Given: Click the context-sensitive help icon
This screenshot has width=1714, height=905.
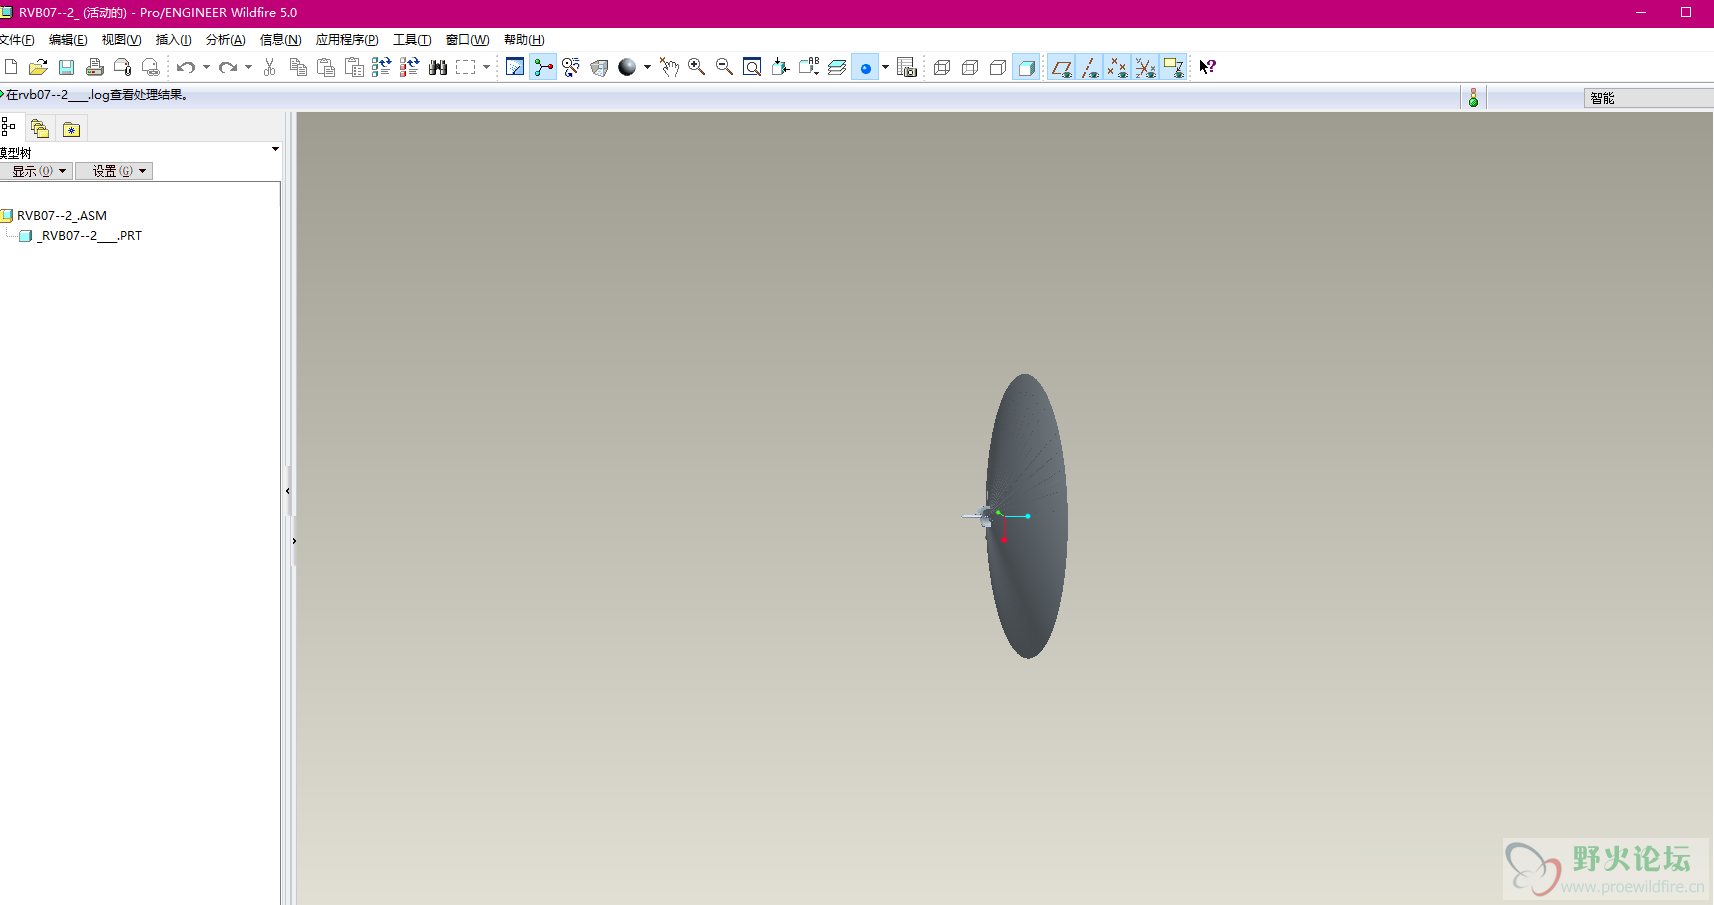Looking at the screenshot, I should (1208, 67).
